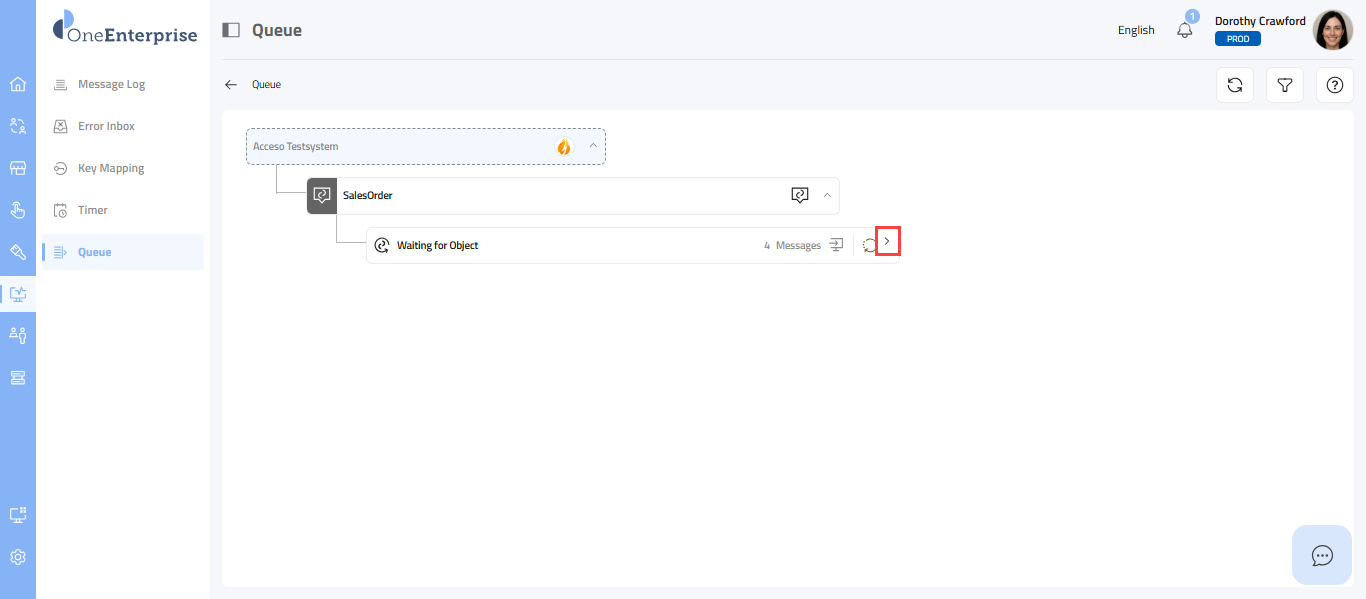This screenshot has height=599, width=1366.
Task: Click Dorothy Crawford's profile avatar
Action: (1332, 30)
